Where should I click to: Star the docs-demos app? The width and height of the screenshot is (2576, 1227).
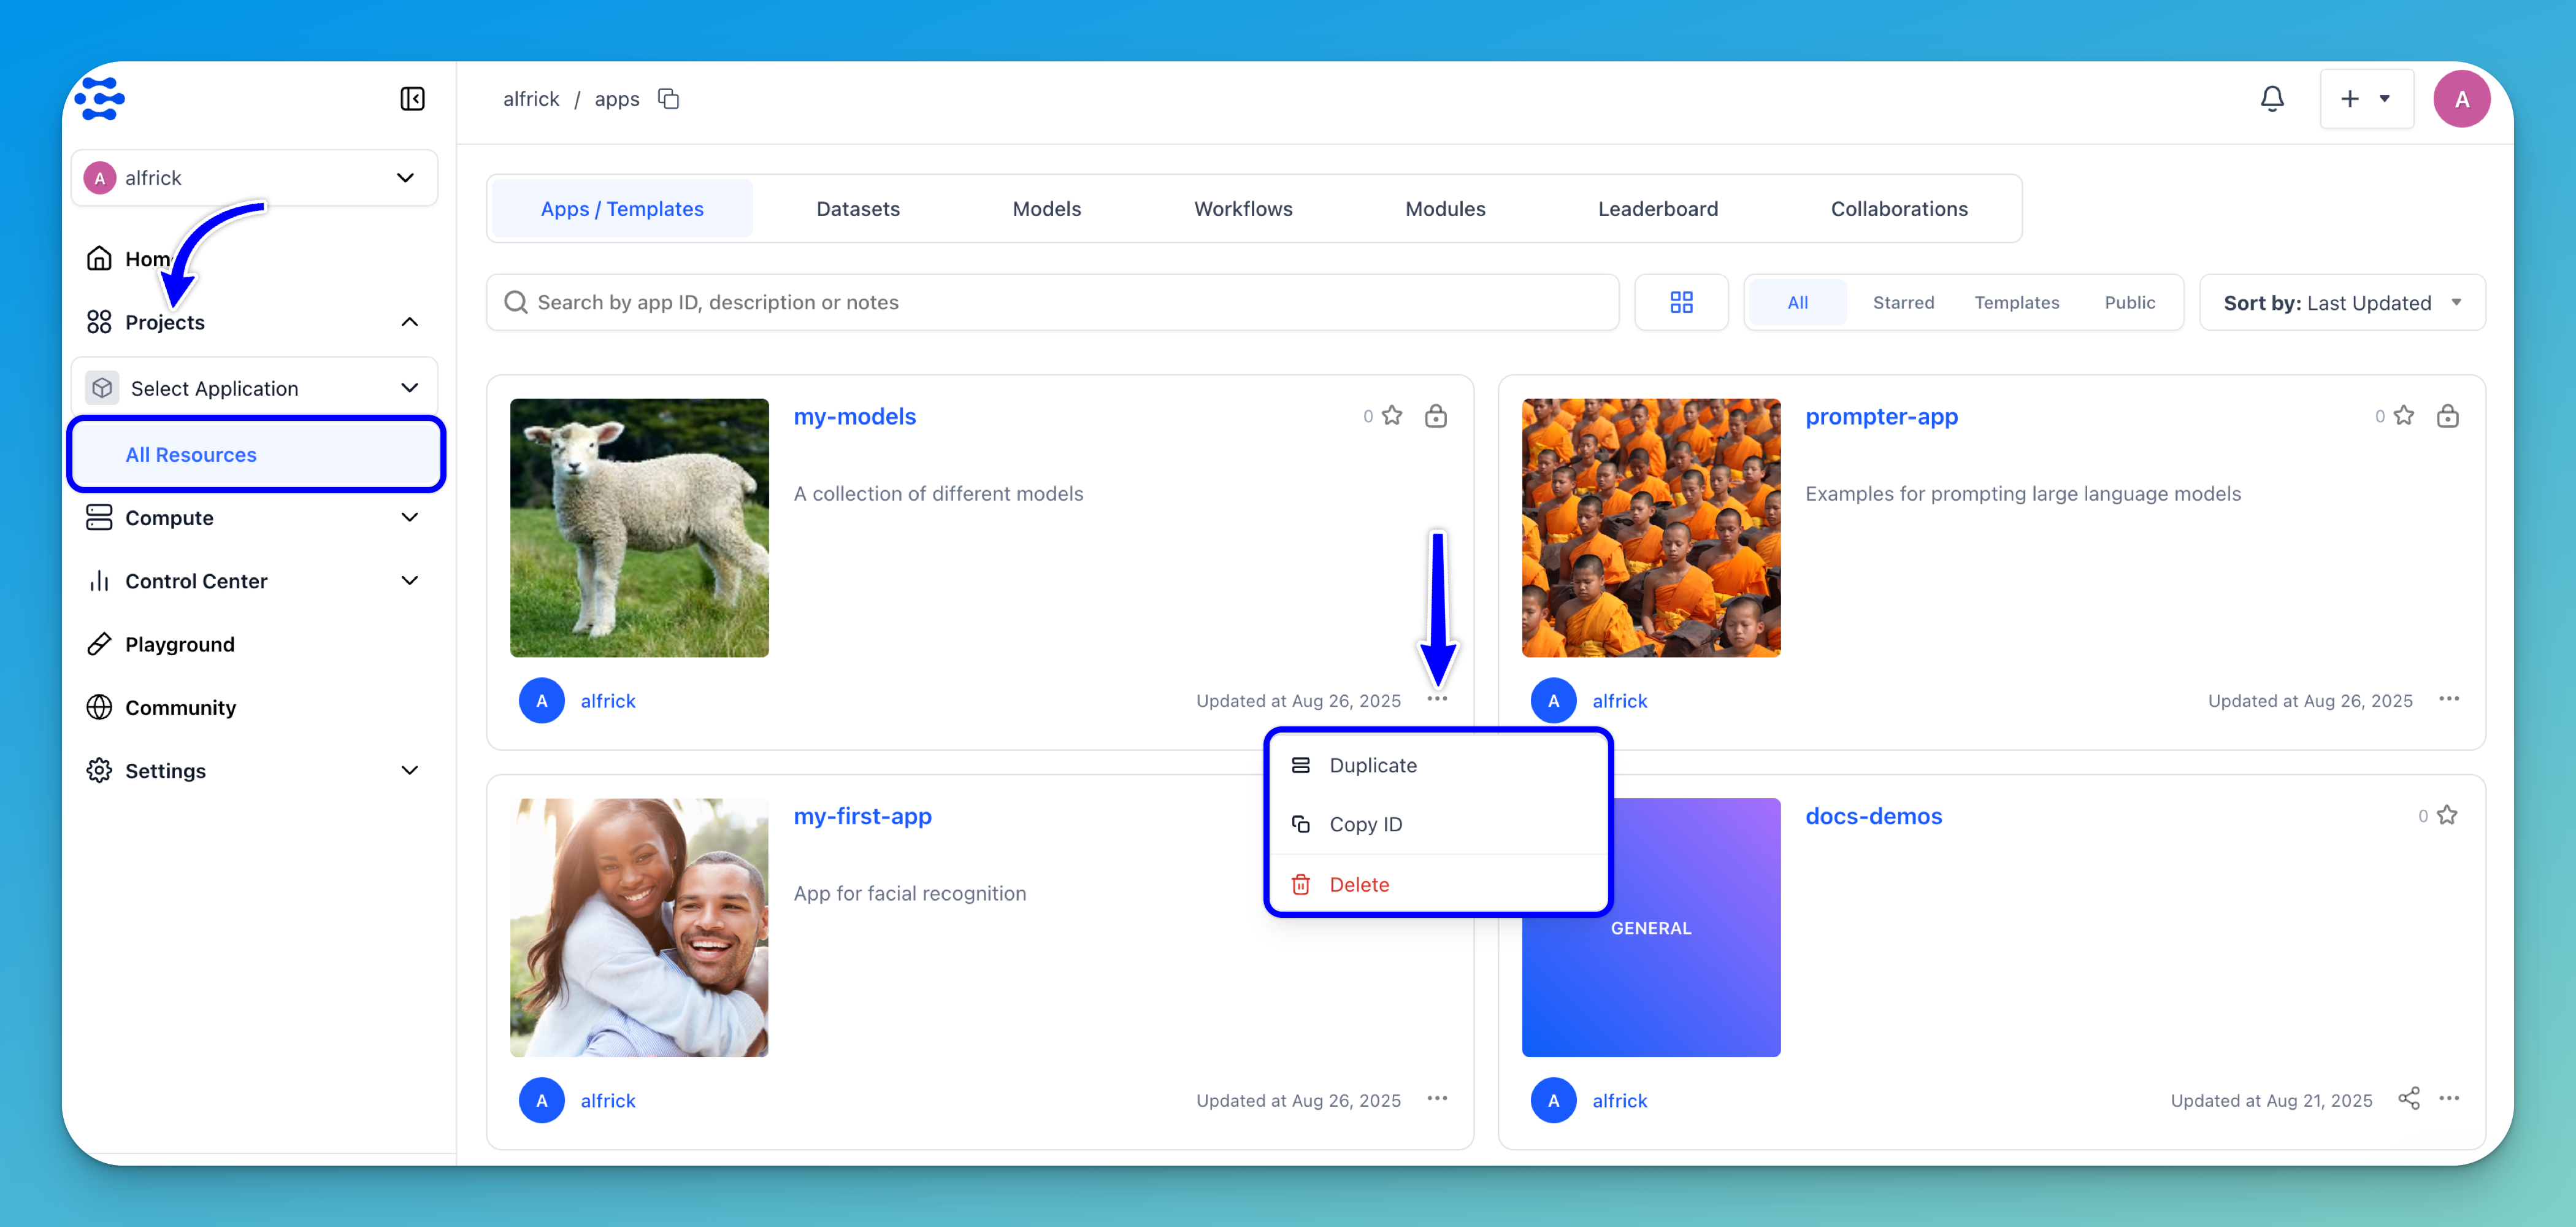tap(2447, 815)
